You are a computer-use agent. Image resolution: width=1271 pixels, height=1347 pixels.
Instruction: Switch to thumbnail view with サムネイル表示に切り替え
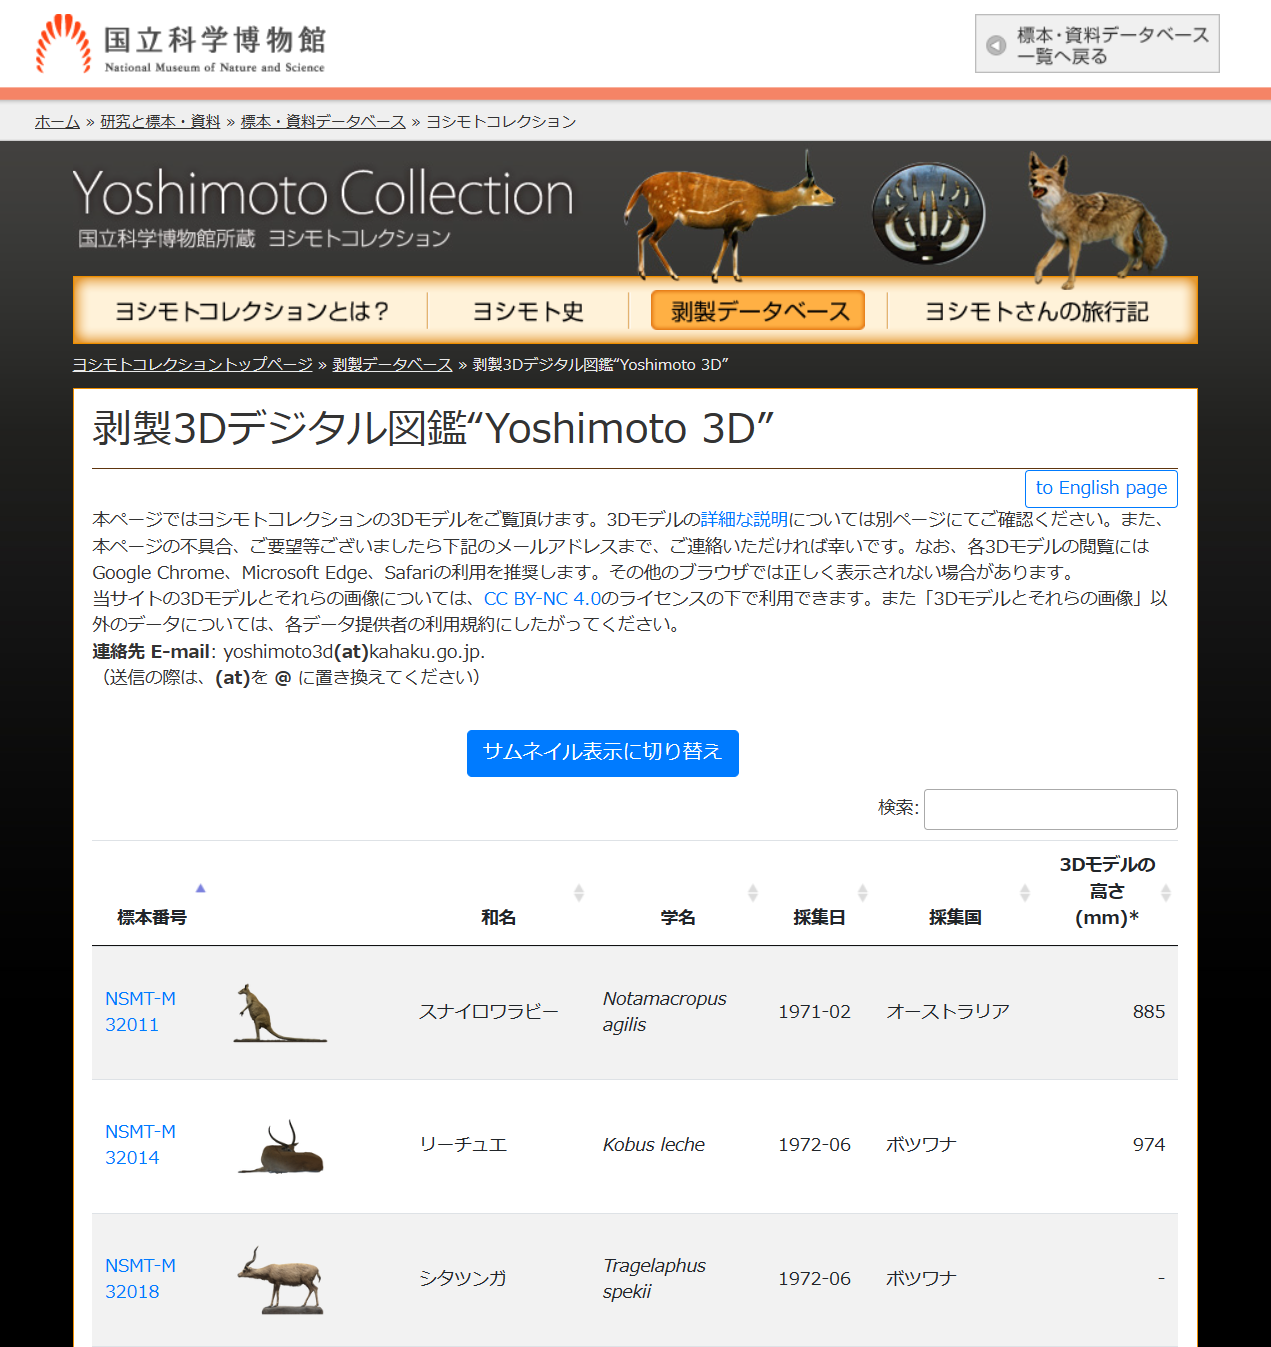click(602, 753)
